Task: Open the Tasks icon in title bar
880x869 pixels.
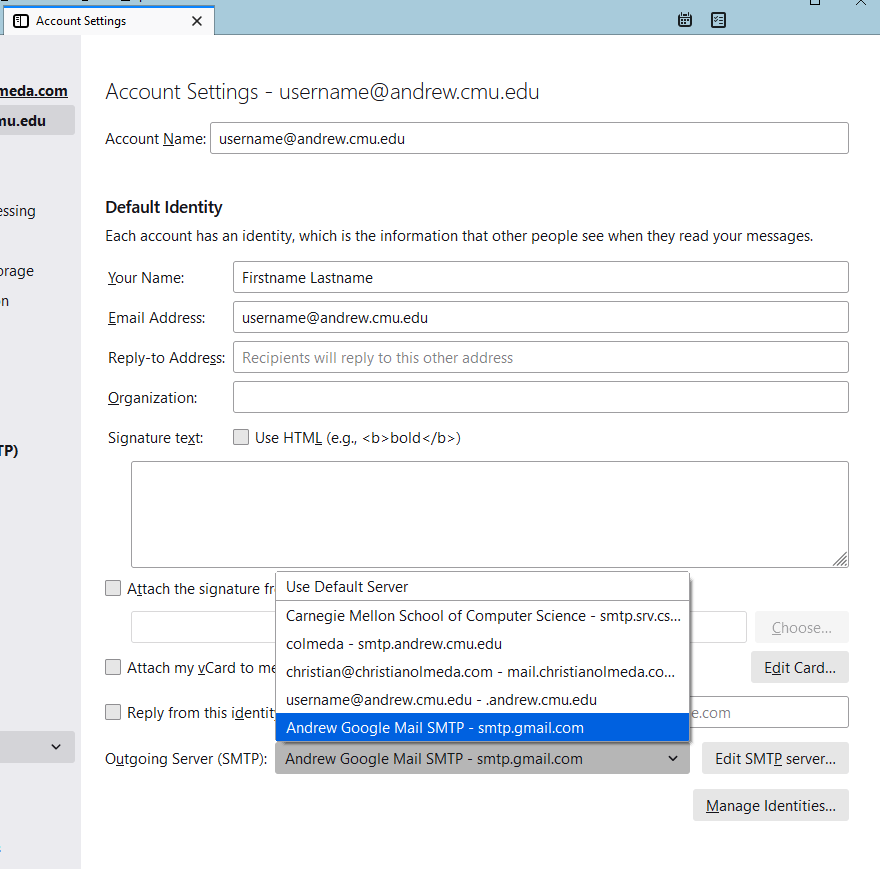Action: pyautogui.click(x=718, y=20)
